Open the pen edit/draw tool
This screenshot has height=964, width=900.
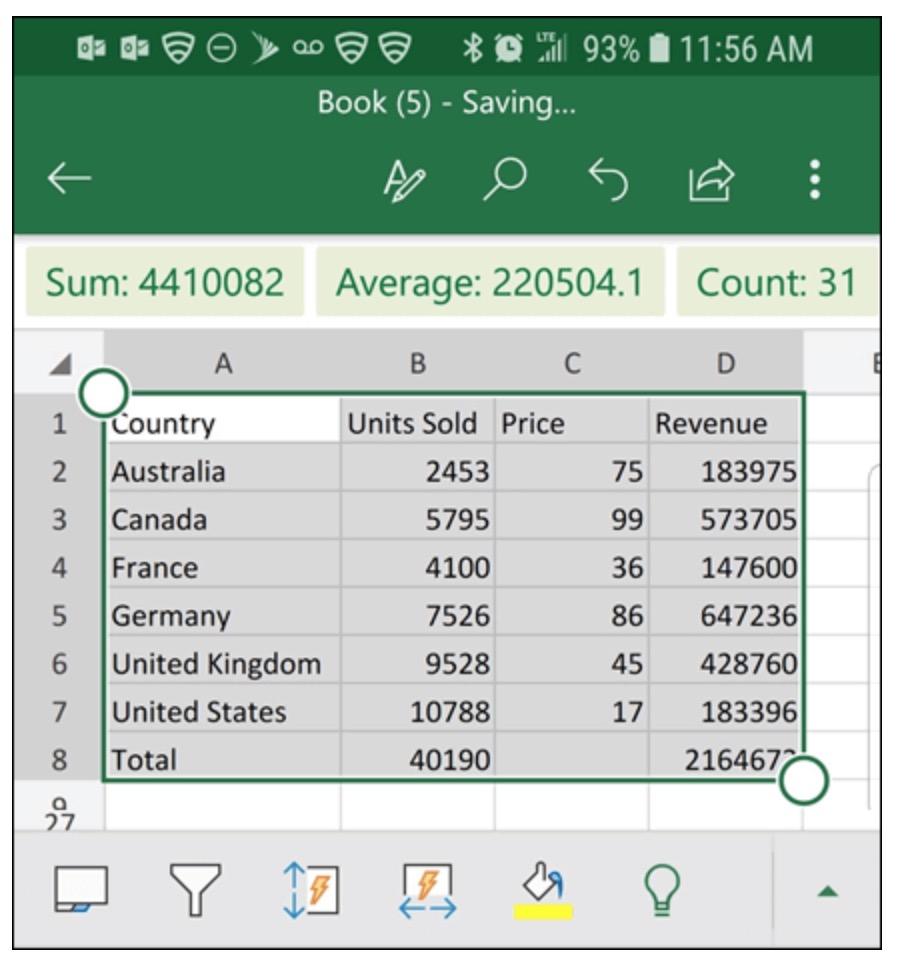point(404,180)
